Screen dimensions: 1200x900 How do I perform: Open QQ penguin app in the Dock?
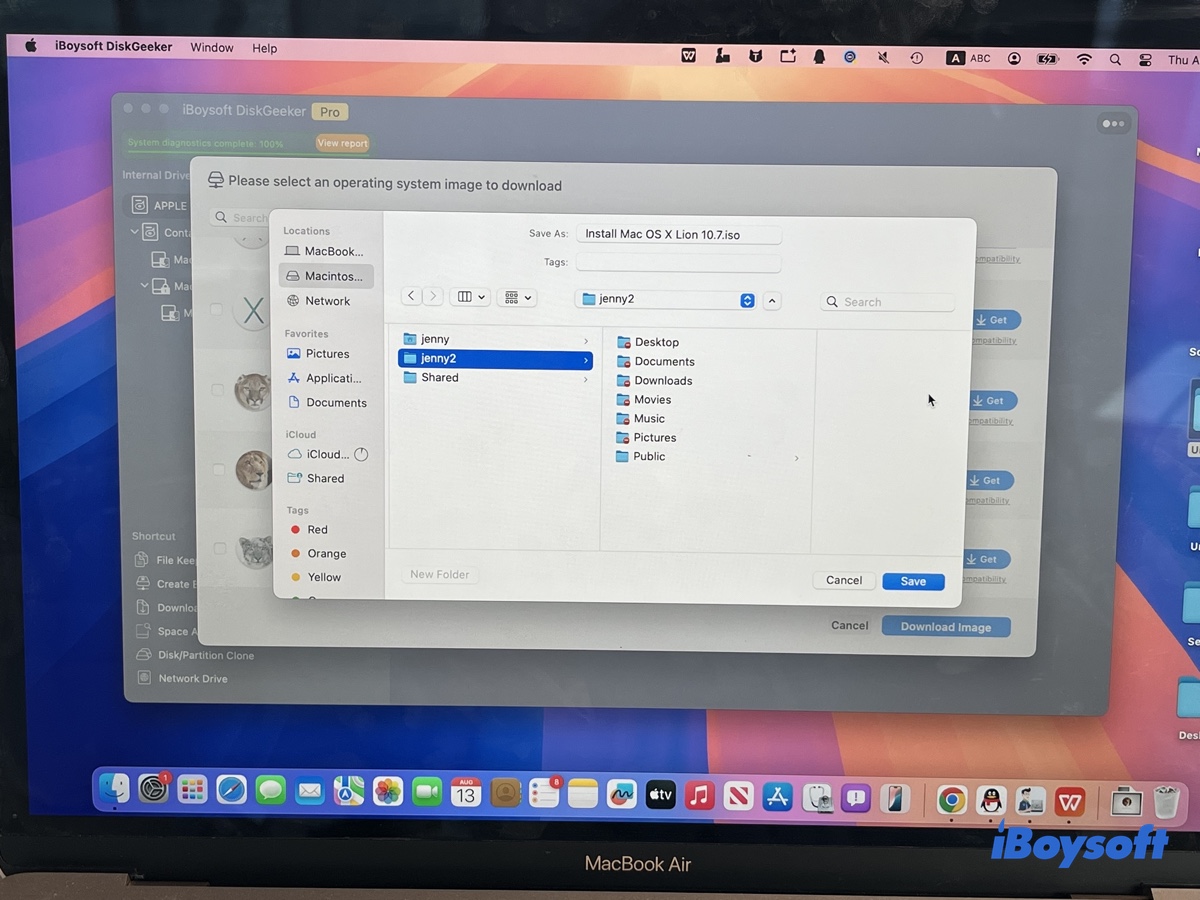click(991, 799)
